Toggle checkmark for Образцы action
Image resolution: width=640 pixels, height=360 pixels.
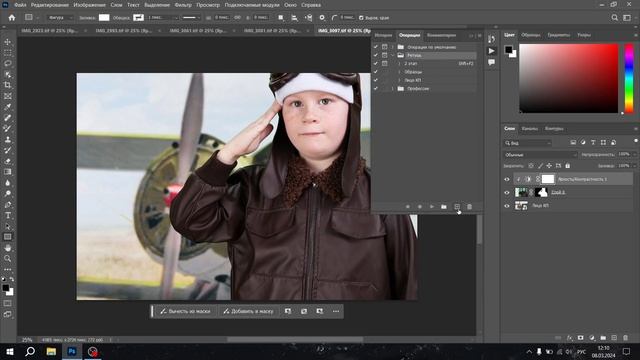tap(376, 72)
